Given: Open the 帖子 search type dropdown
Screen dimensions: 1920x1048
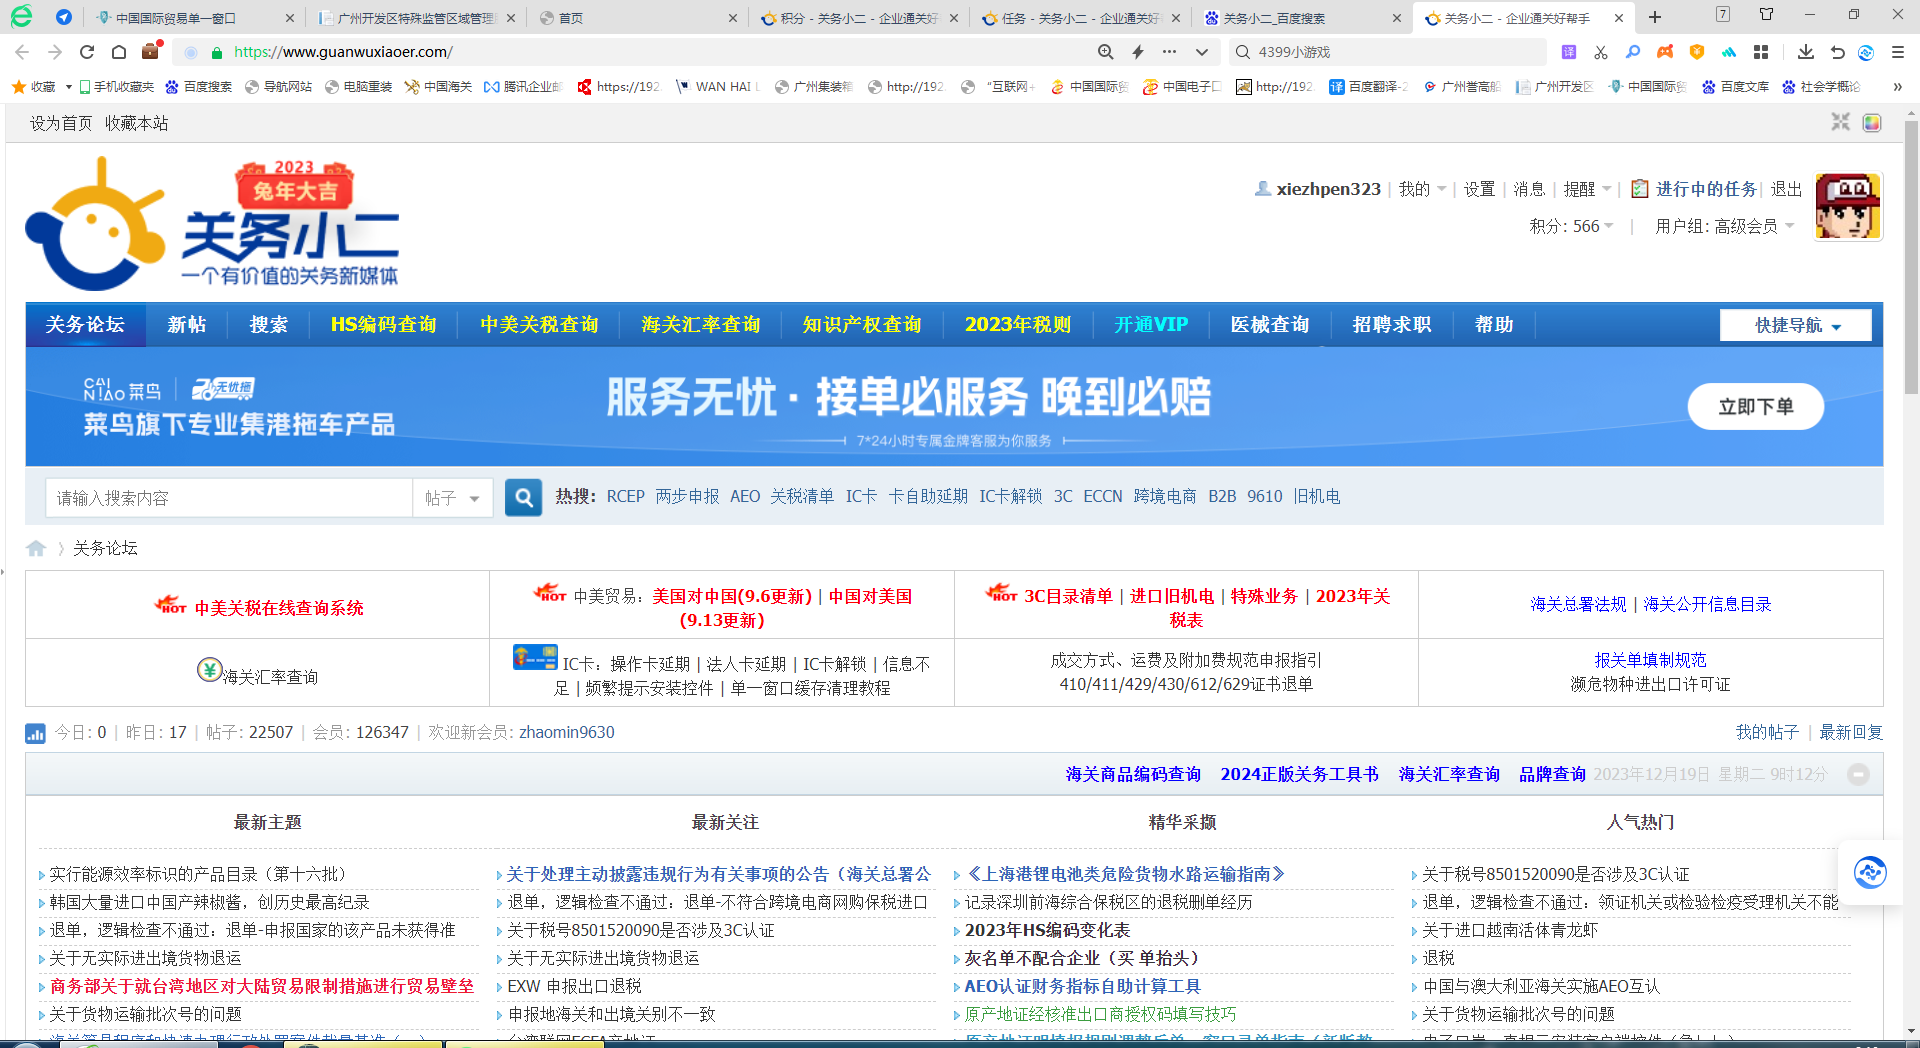Looking at the screenshot, I should [x=452, y=497].
